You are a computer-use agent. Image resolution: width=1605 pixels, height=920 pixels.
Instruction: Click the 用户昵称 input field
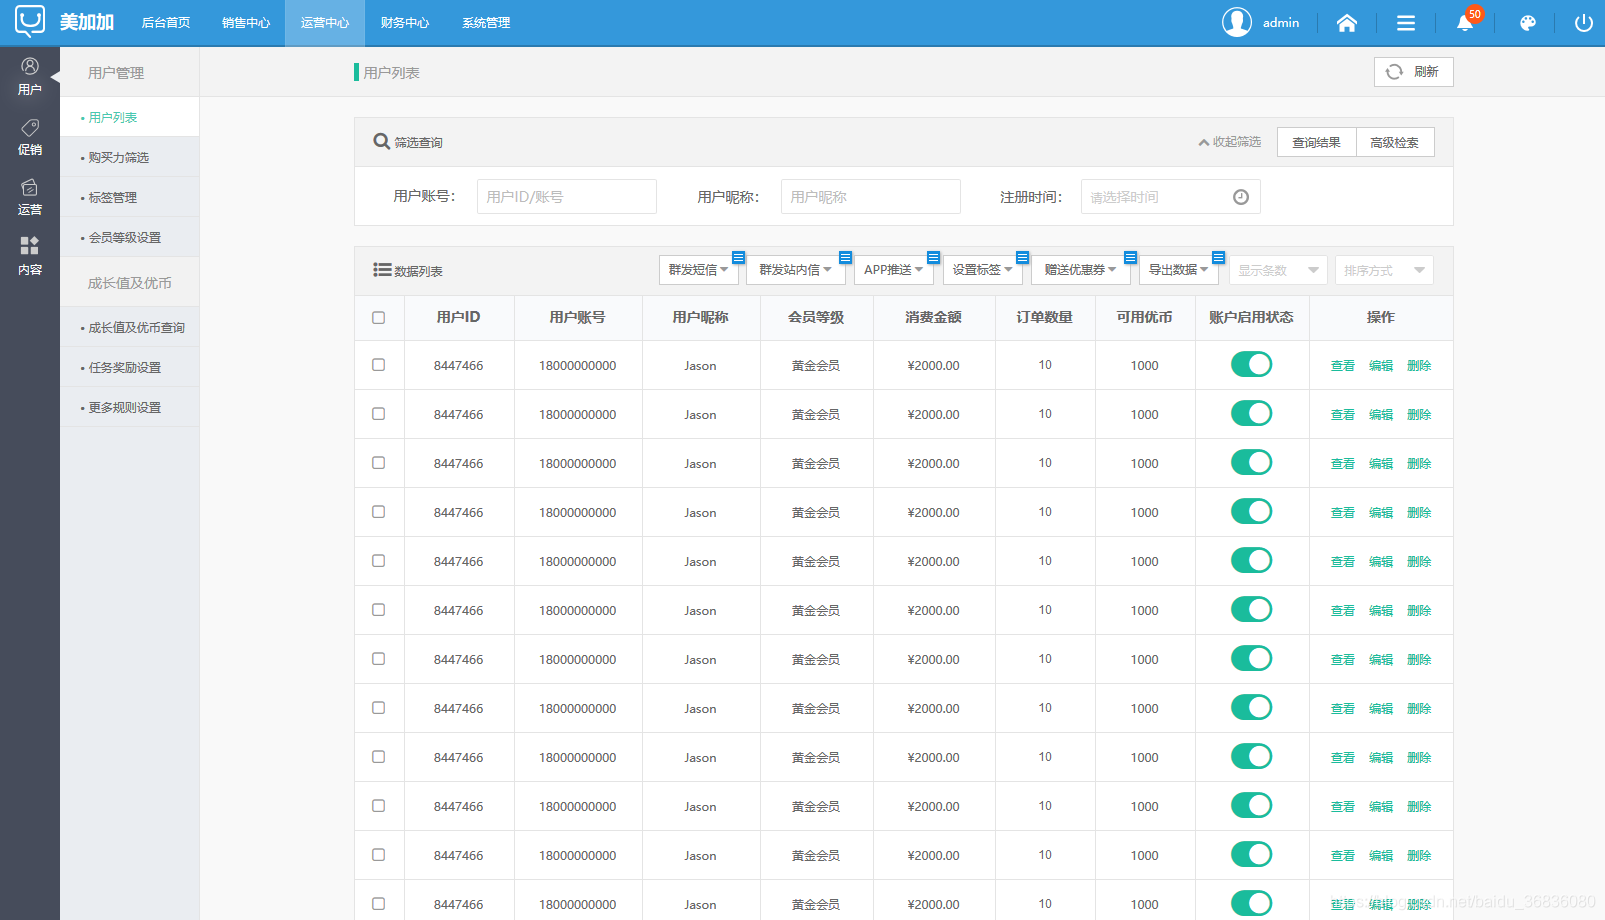pos(870,197)
